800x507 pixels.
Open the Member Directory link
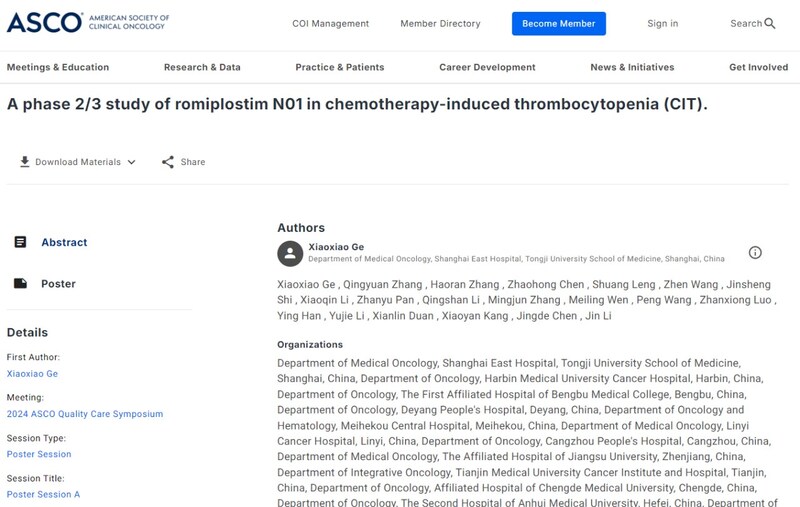click(440, 23)
